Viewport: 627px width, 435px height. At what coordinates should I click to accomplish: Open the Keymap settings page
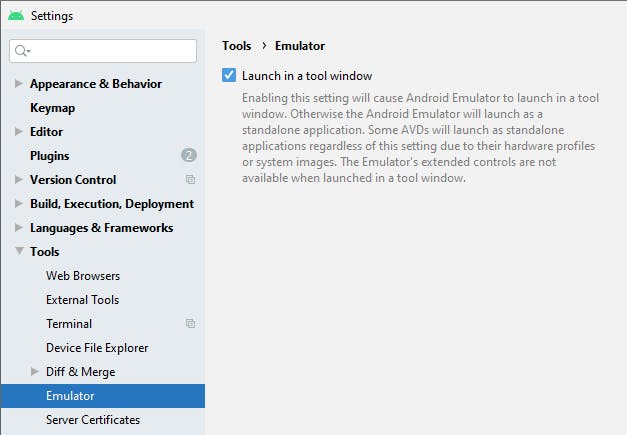pos(52,108)
